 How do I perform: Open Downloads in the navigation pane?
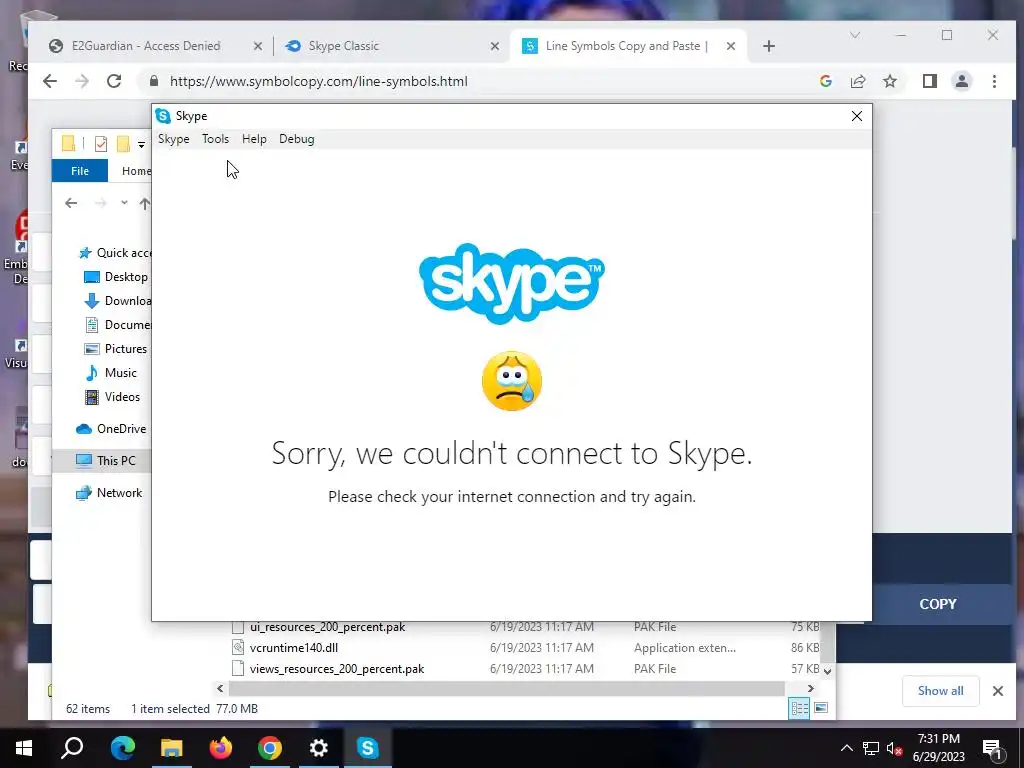click(118, 301)
